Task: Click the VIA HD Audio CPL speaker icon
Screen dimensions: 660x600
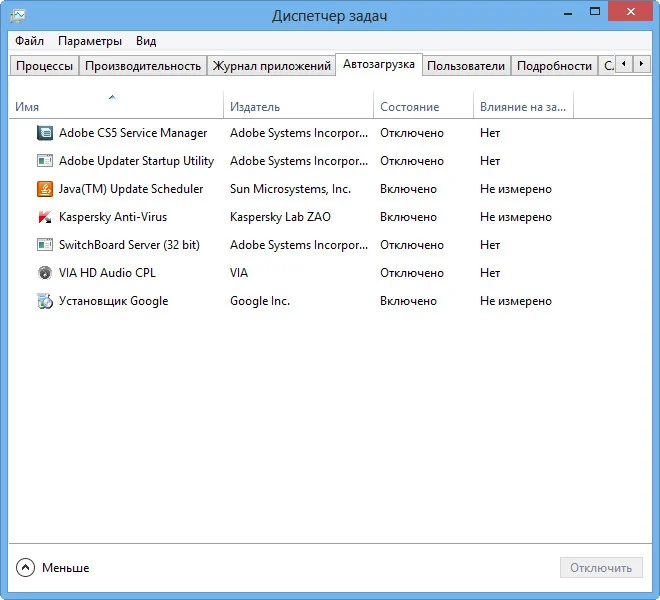Action: [x=45, y=273]
